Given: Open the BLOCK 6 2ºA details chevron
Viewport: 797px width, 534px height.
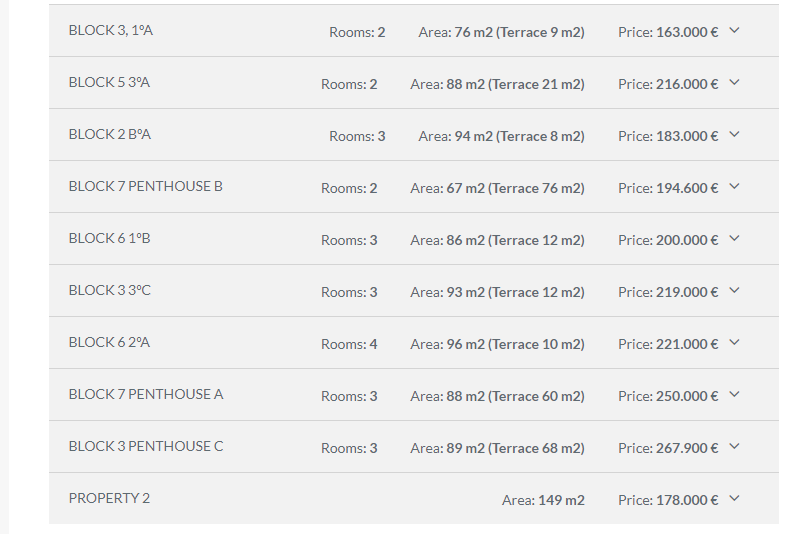Looking at the screenshot, I should pyautogui.click(x=734, y=342).
